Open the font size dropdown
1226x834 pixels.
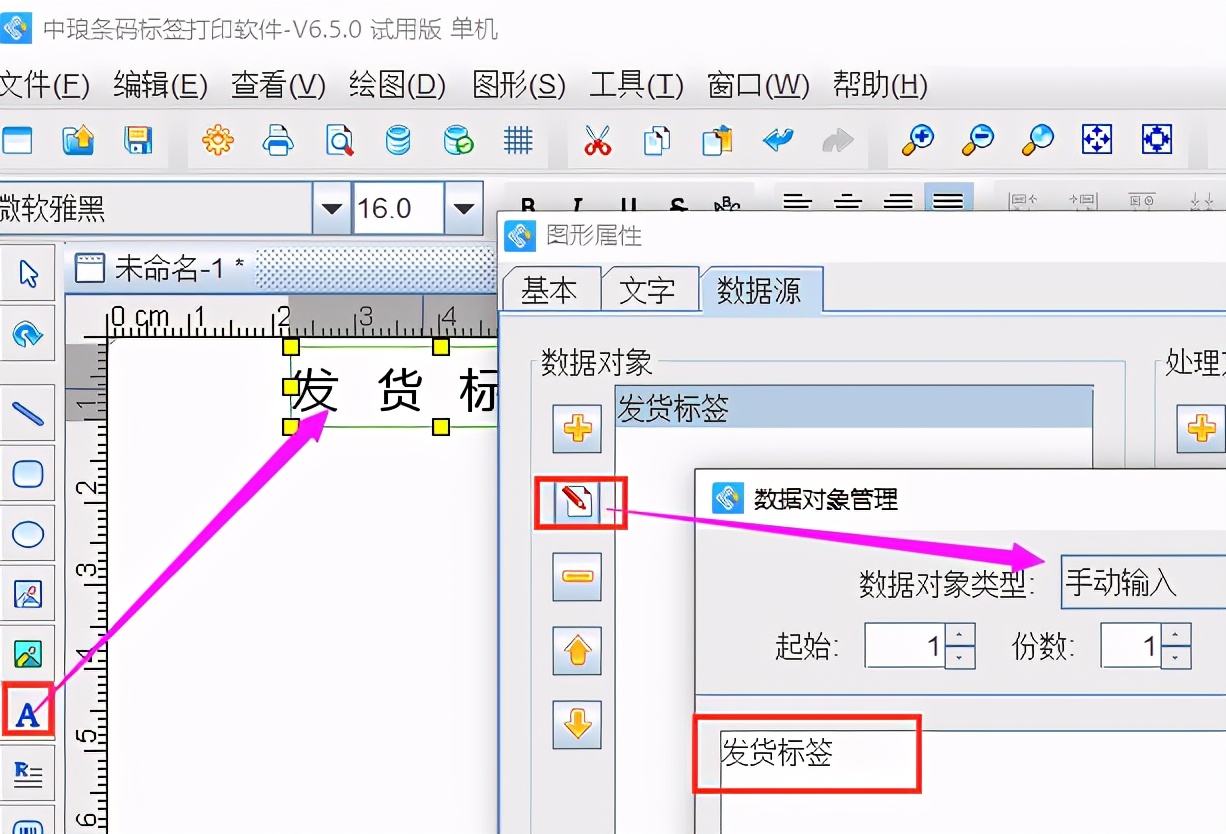[x=463, y=208]
